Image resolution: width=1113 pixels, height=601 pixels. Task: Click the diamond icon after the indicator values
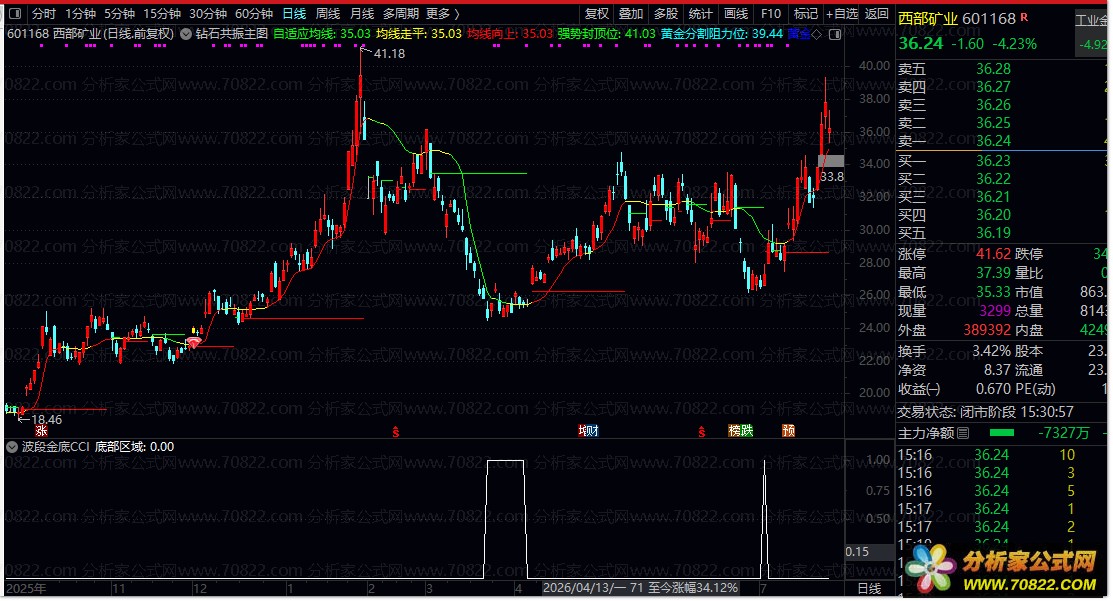(818, 34)
